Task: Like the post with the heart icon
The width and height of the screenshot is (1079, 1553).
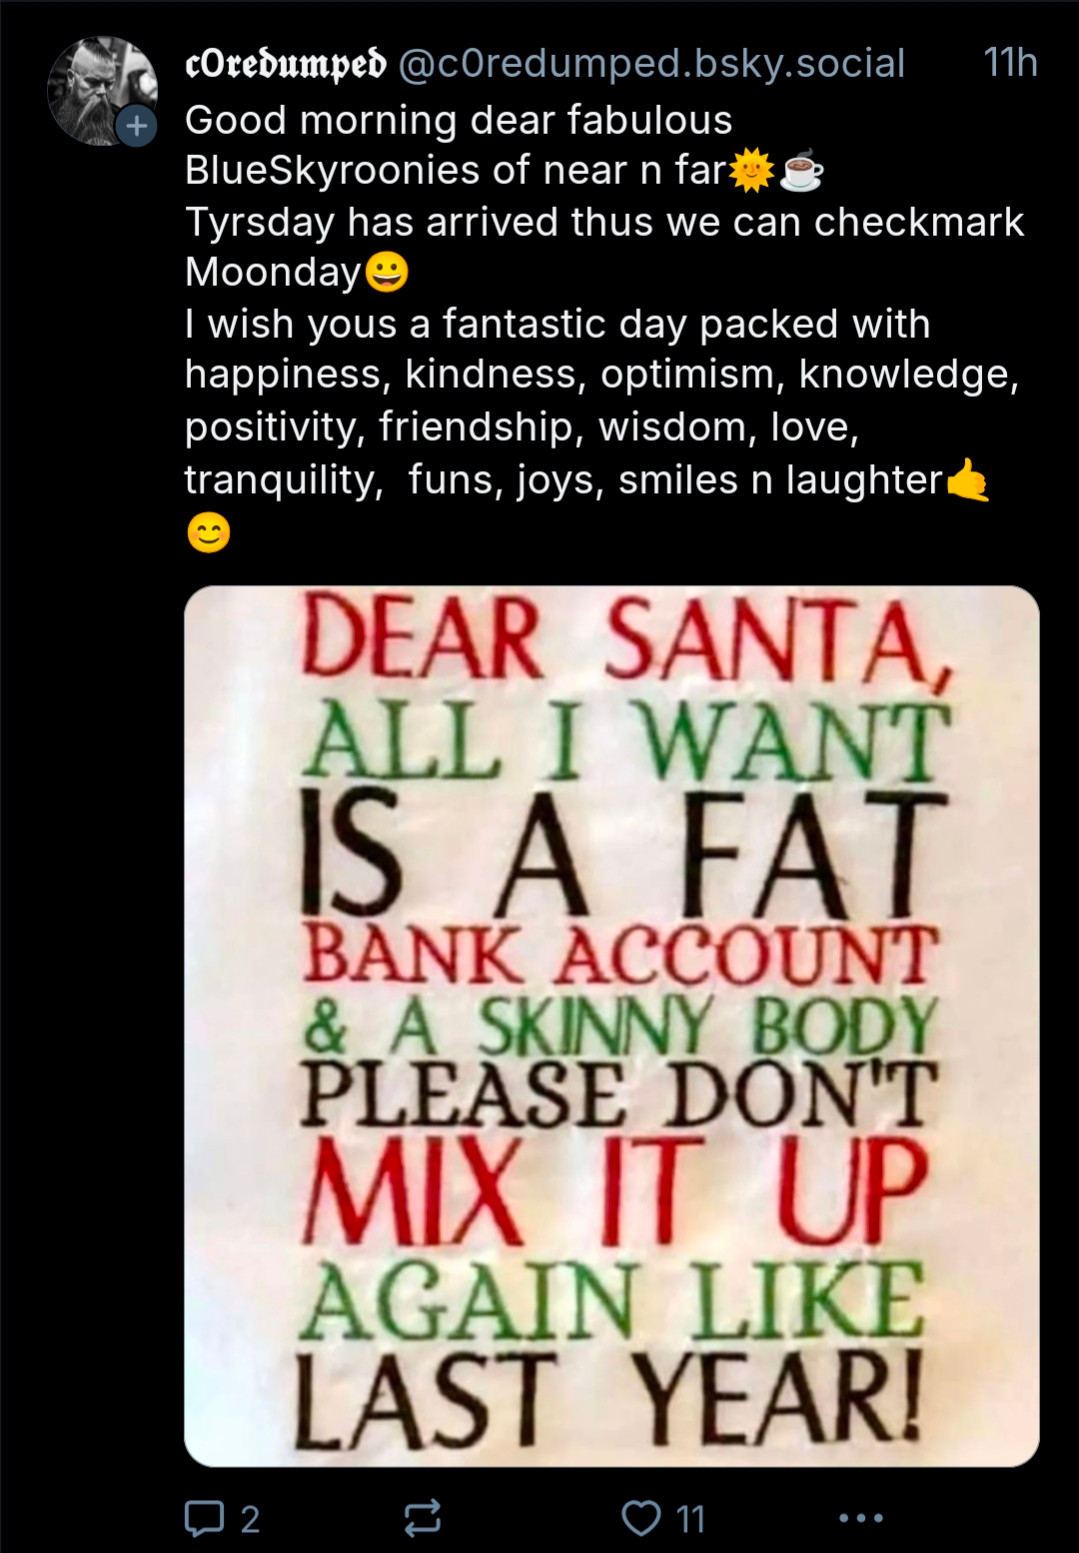Action: click(641, 1518)
